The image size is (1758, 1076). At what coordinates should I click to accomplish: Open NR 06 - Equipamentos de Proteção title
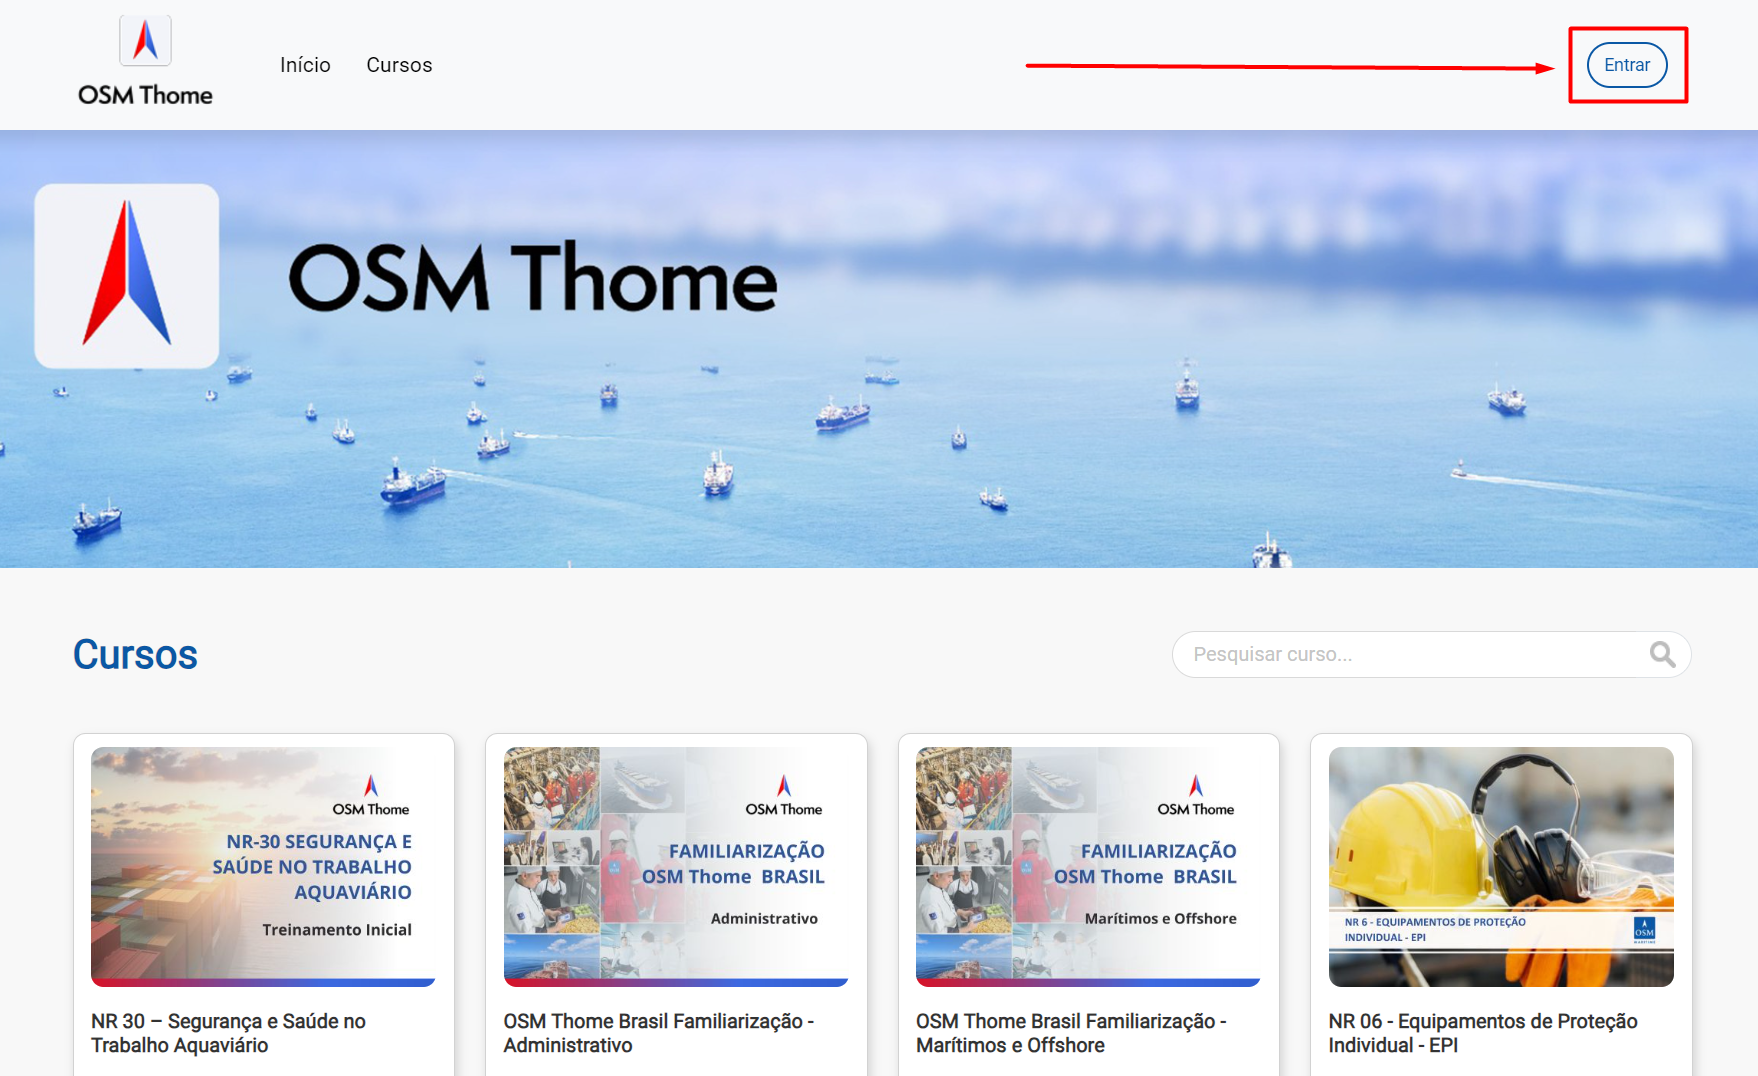(x=1483, y=1033)
